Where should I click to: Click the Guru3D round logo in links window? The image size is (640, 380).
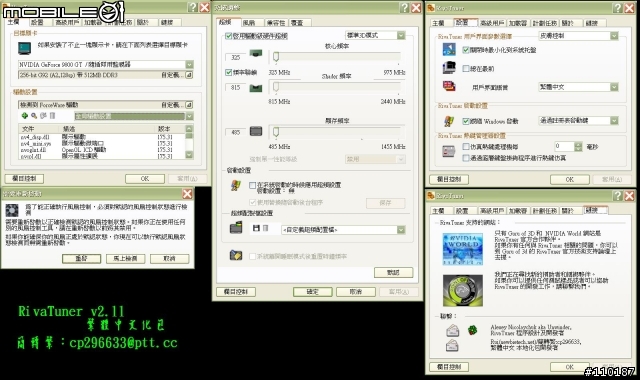point(462,291)
